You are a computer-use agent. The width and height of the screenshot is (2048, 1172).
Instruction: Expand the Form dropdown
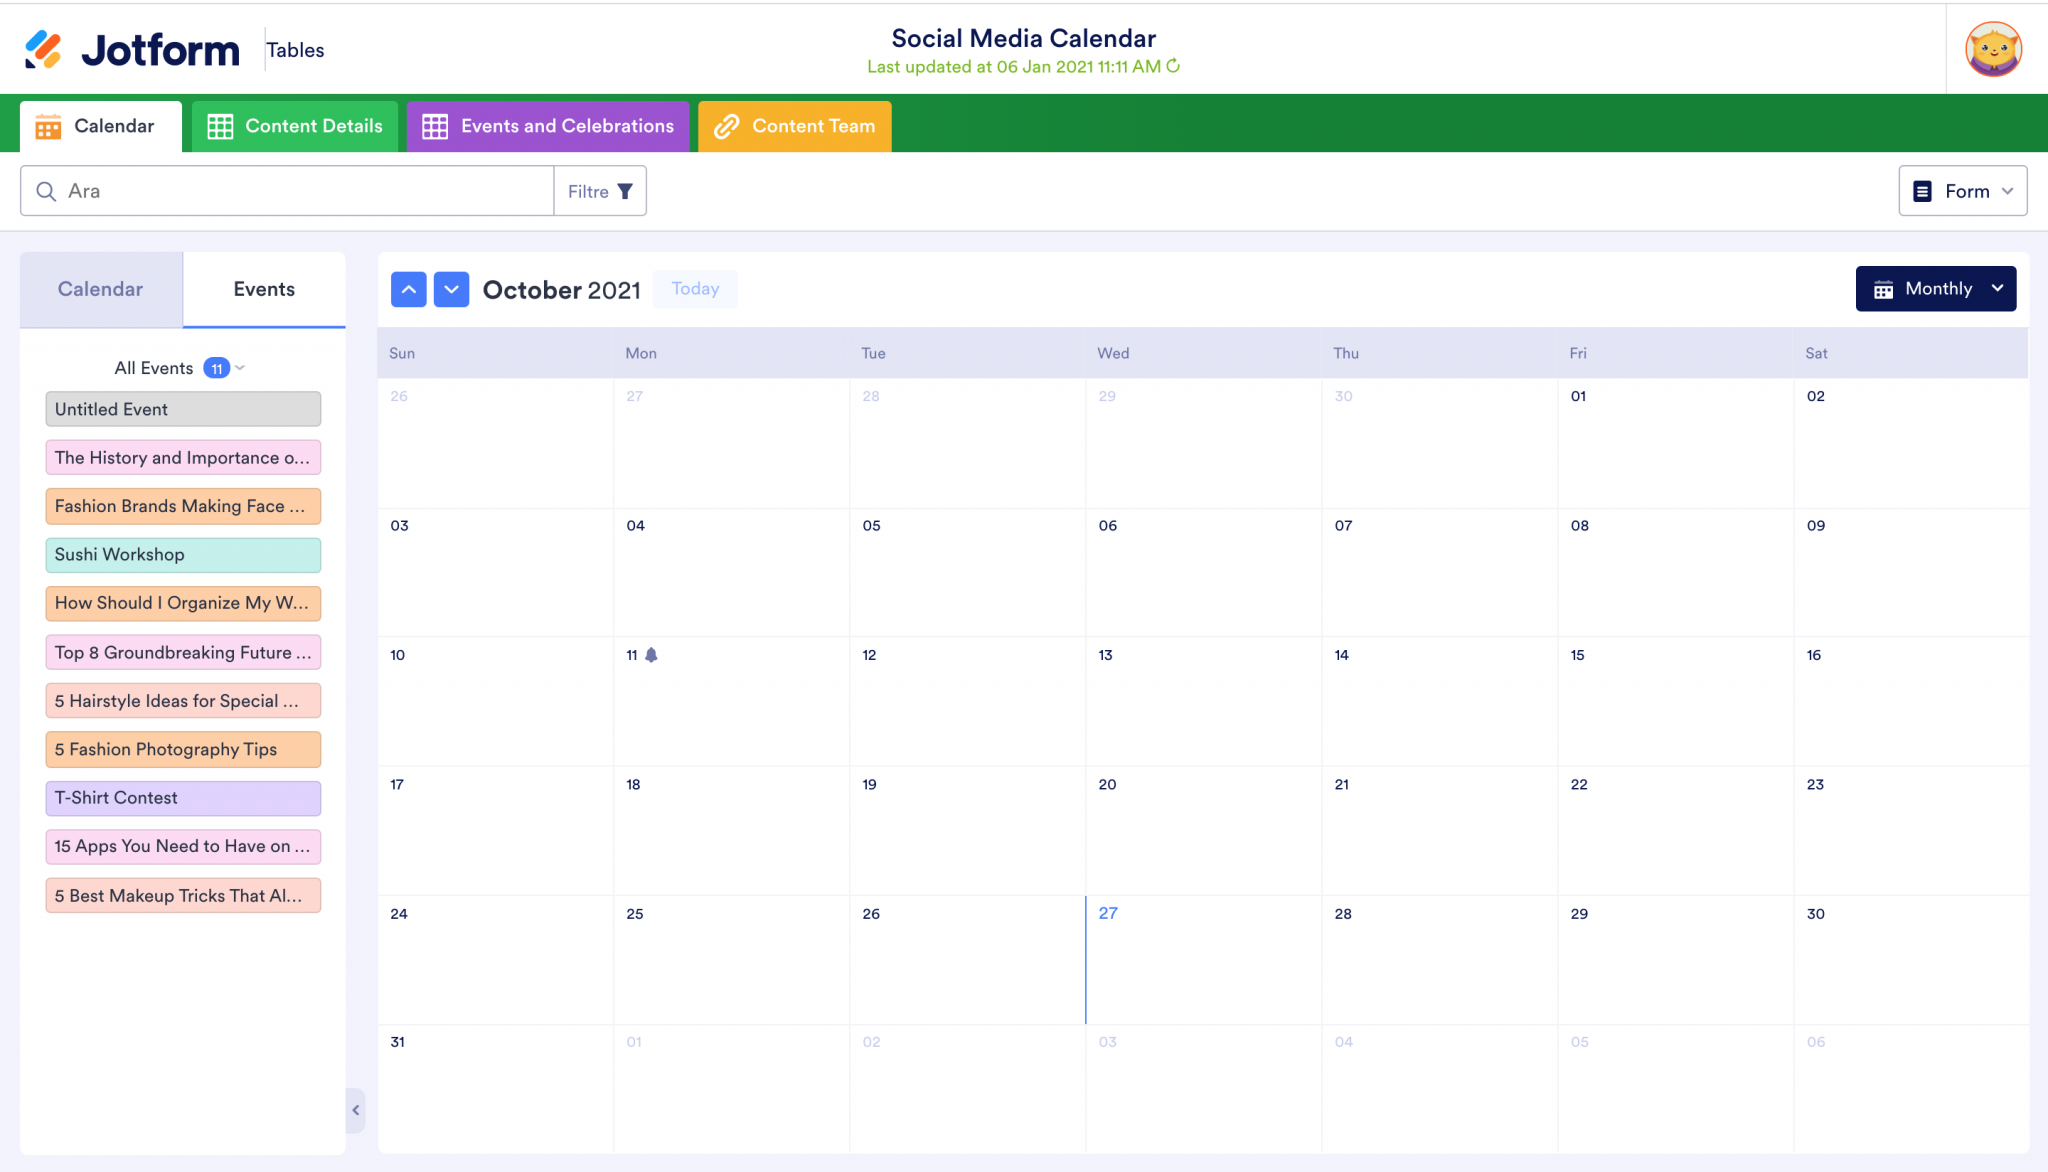point(1962,191)
